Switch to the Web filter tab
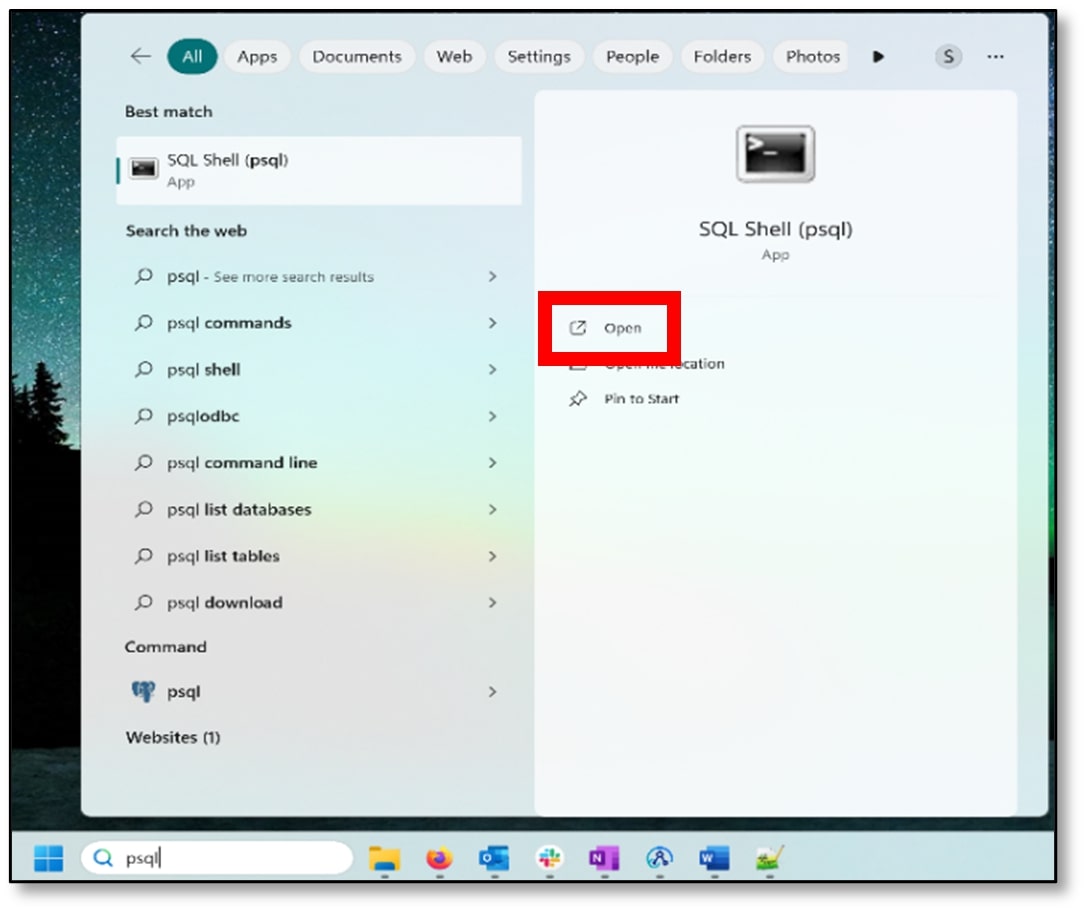This screenshot has height=912, width=1086. point(454,56)
